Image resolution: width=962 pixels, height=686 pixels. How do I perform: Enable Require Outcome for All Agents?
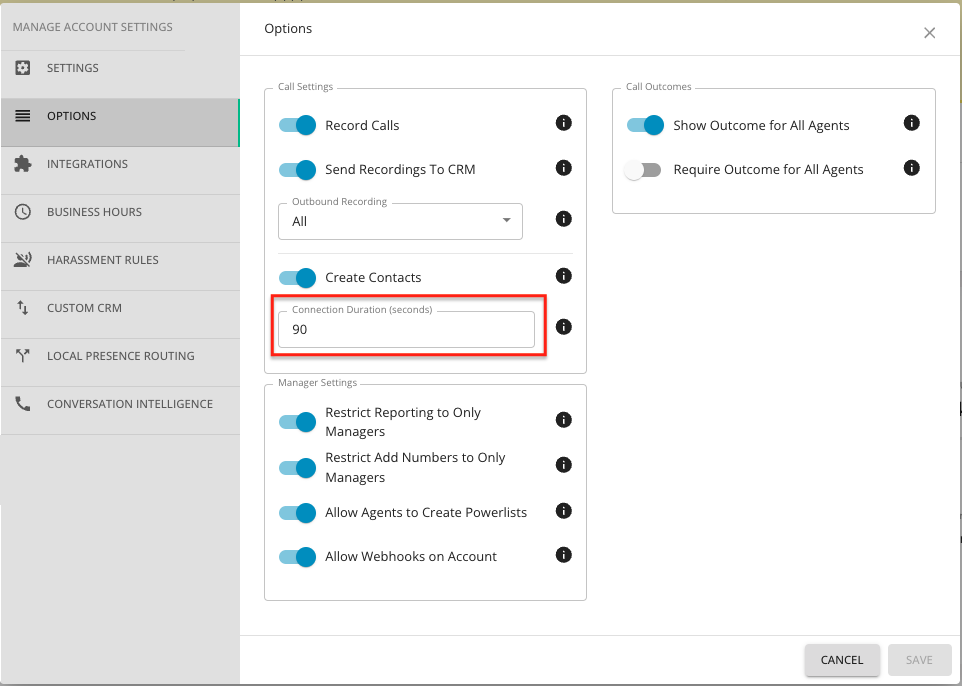tap(643, 170)
